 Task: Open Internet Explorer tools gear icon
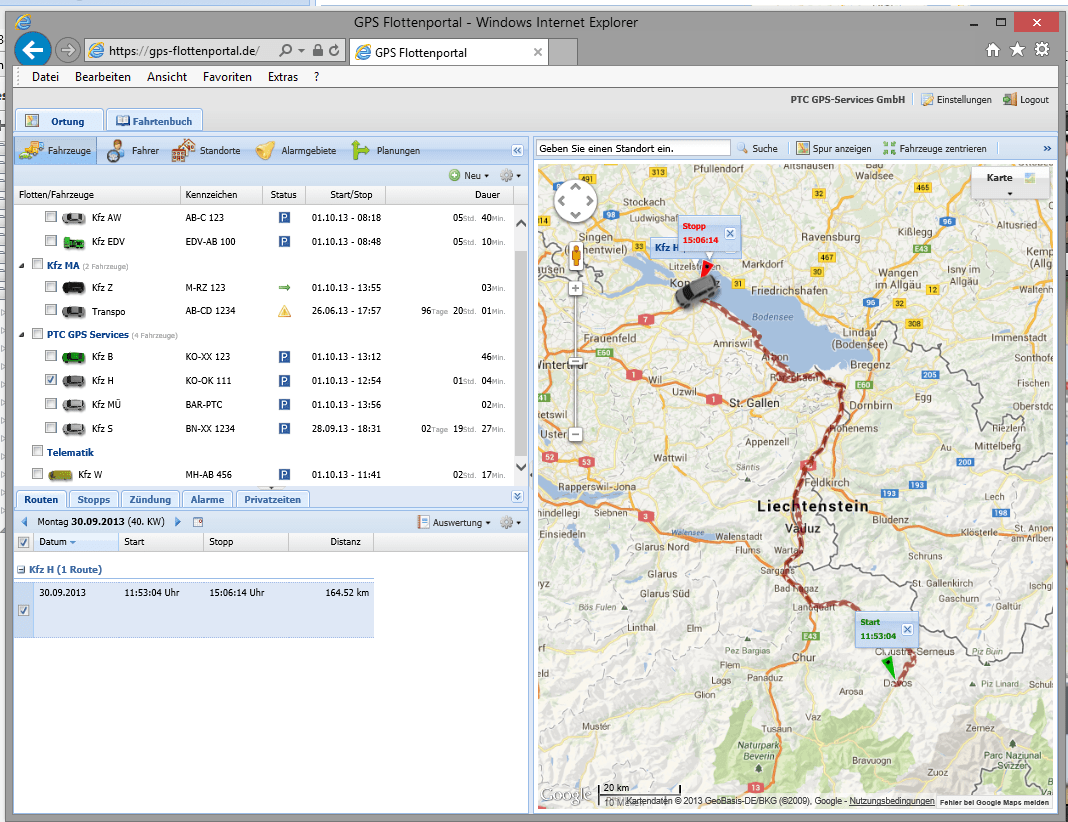[x=1041, y=50]
